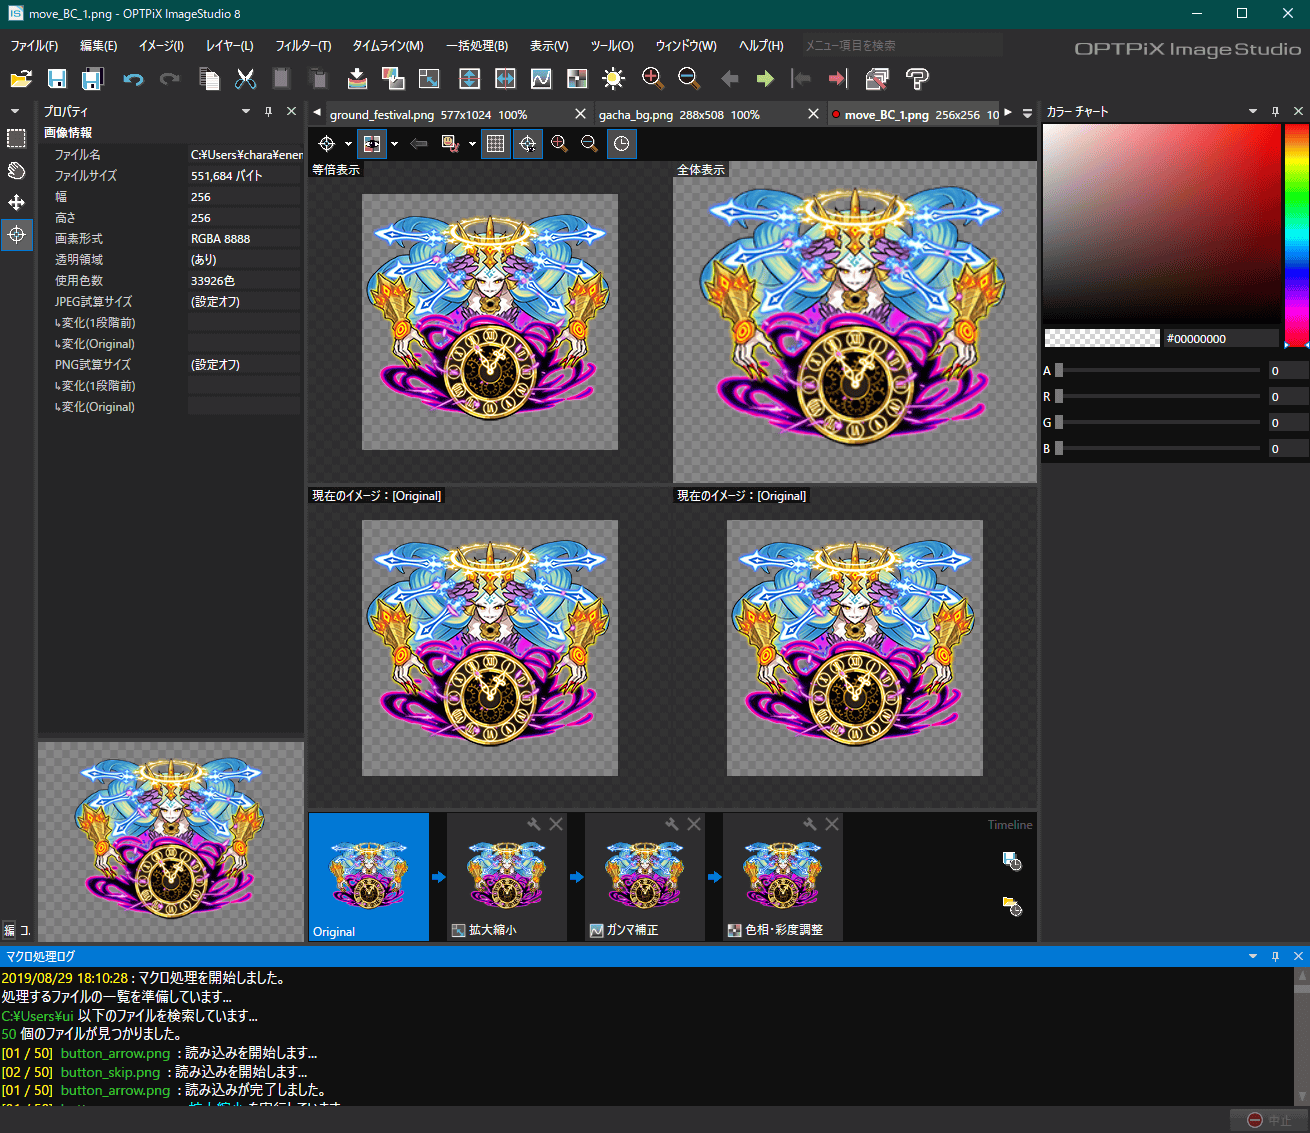This screenshot has height=1133, width=1310.
Task: Expand the left tool sidebar arrow
Action: [x=15, y=111]
